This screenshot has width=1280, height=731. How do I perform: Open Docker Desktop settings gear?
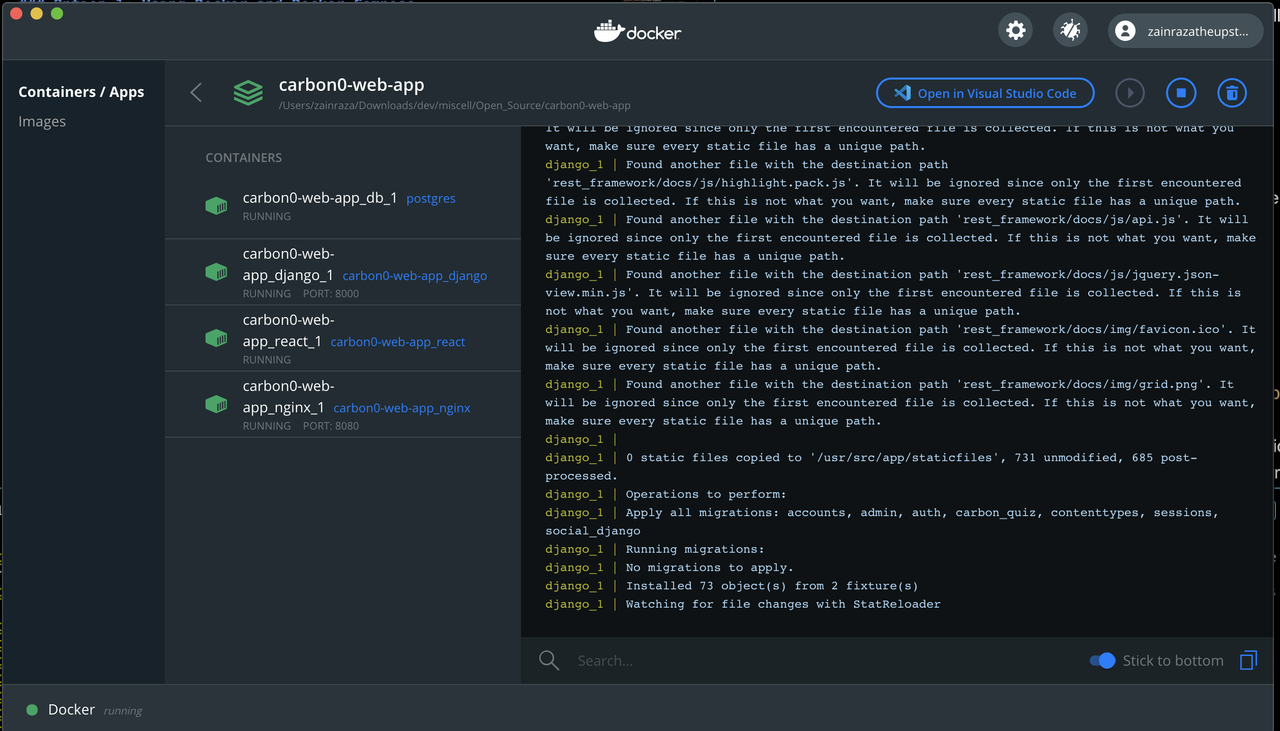click(x=1015, y=30)
